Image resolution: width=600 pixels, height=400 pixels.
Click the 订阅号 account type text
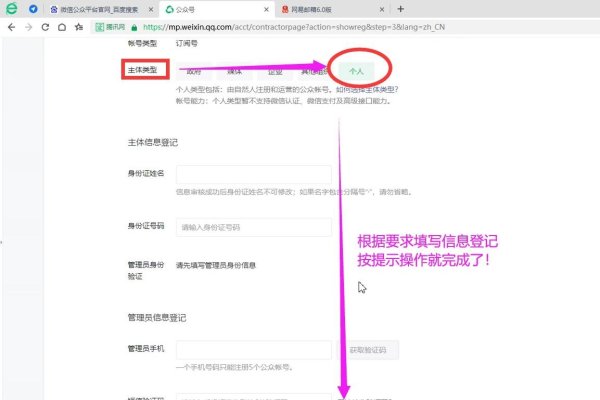[x=187, y=43]
